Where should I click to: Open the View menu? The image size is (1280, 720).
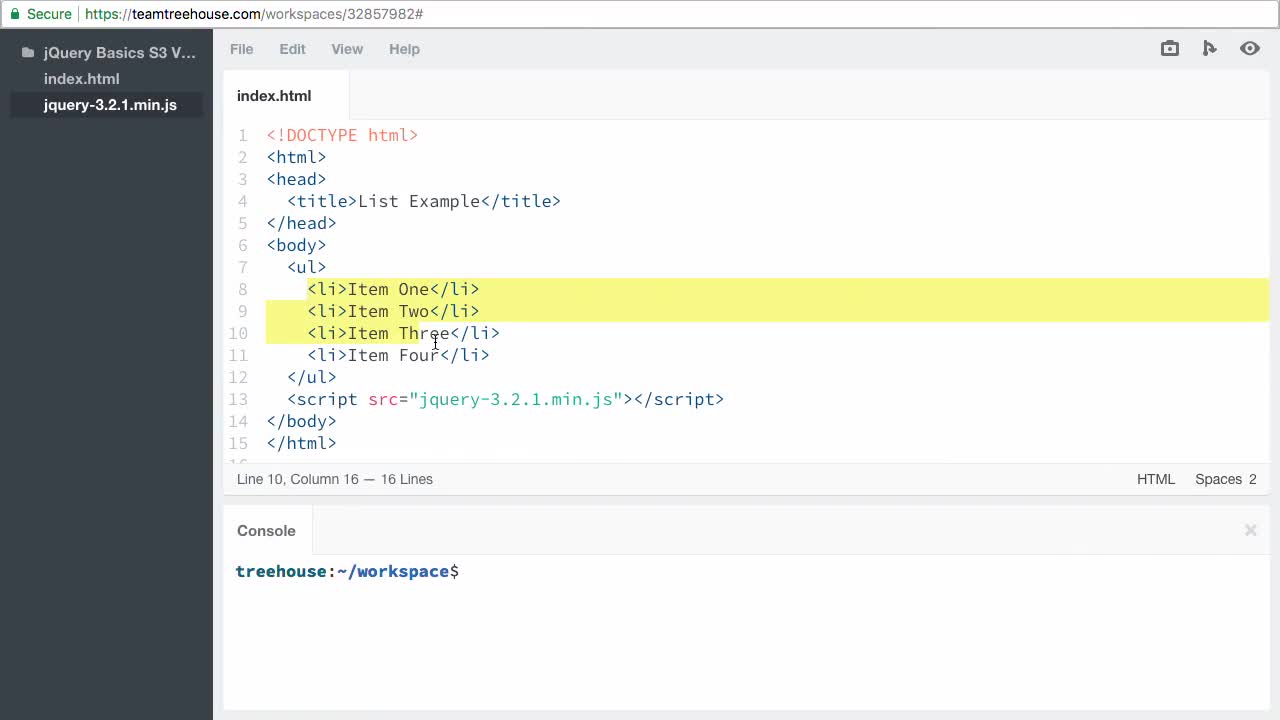click(347, 49)
